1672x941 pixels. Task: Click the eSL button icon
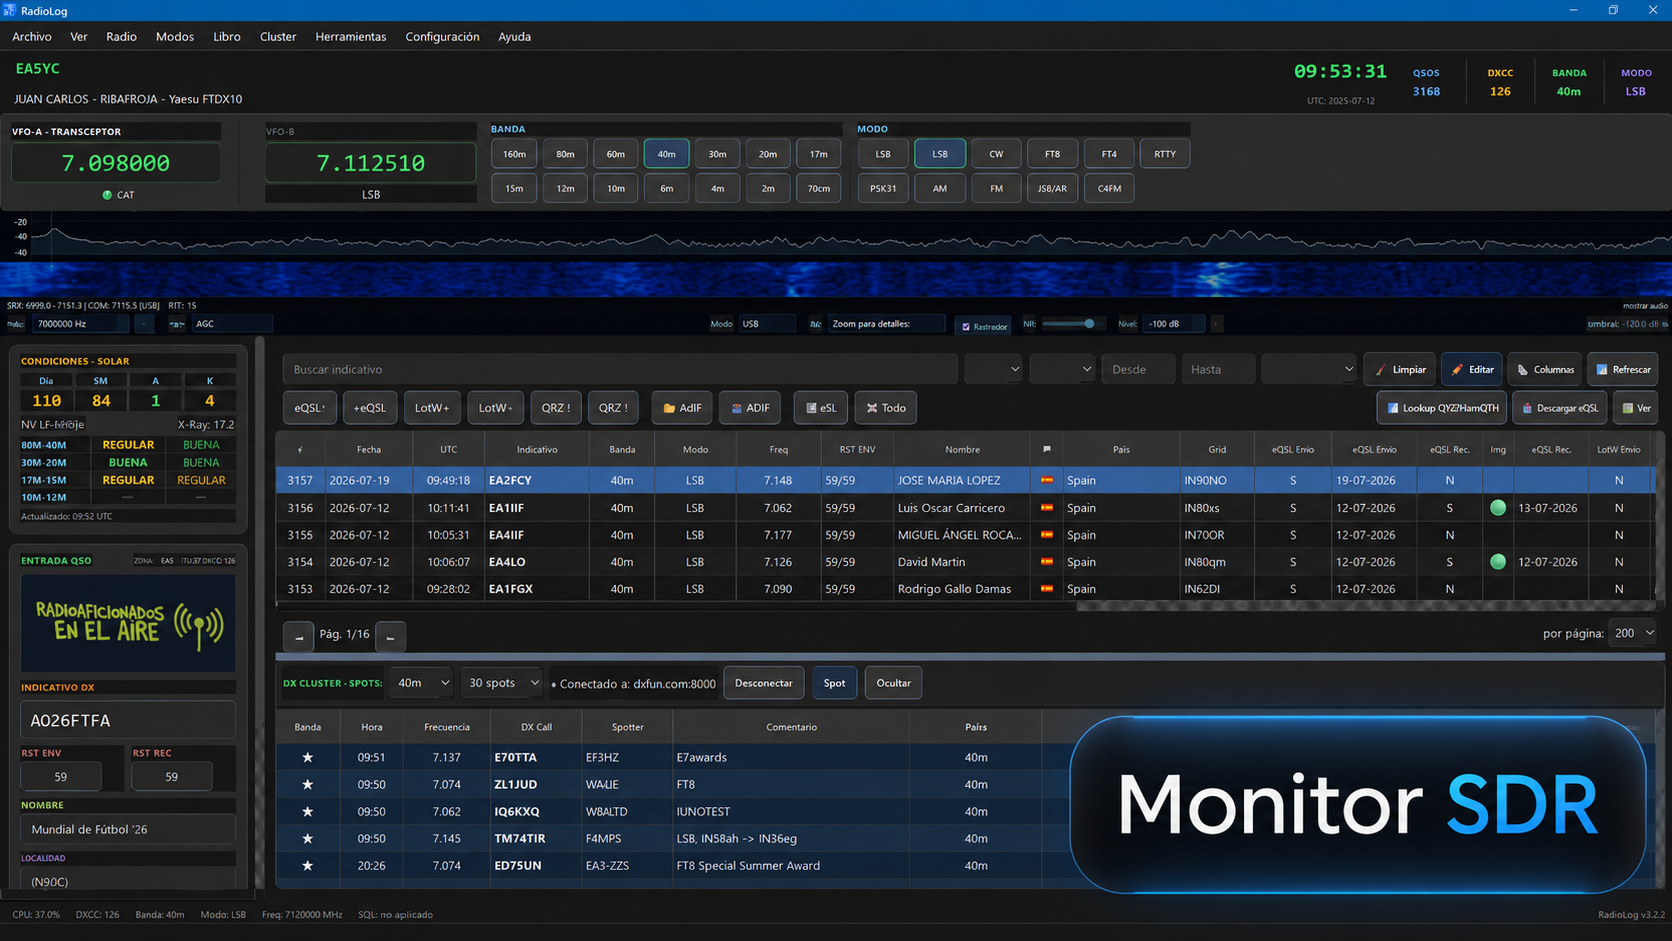click(x=821, y=408)
